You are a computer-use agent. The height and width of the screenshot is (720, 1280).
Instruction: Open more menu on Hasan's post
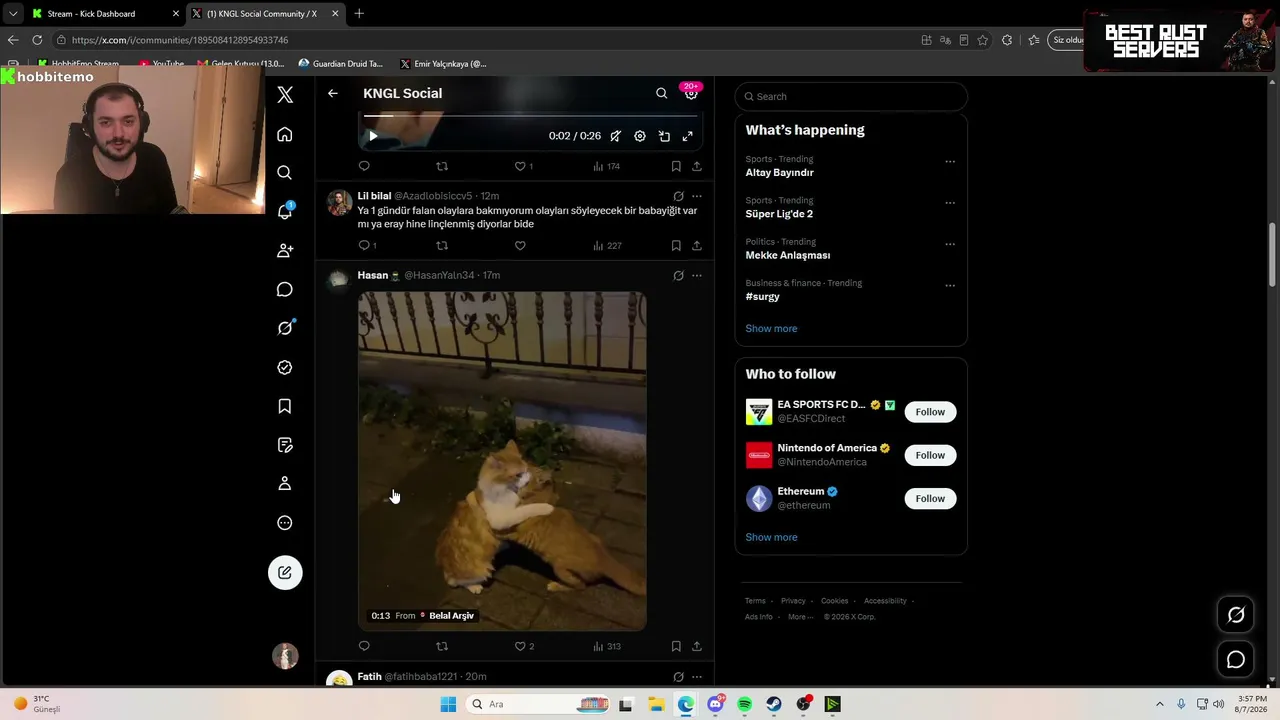coord(697,275)
